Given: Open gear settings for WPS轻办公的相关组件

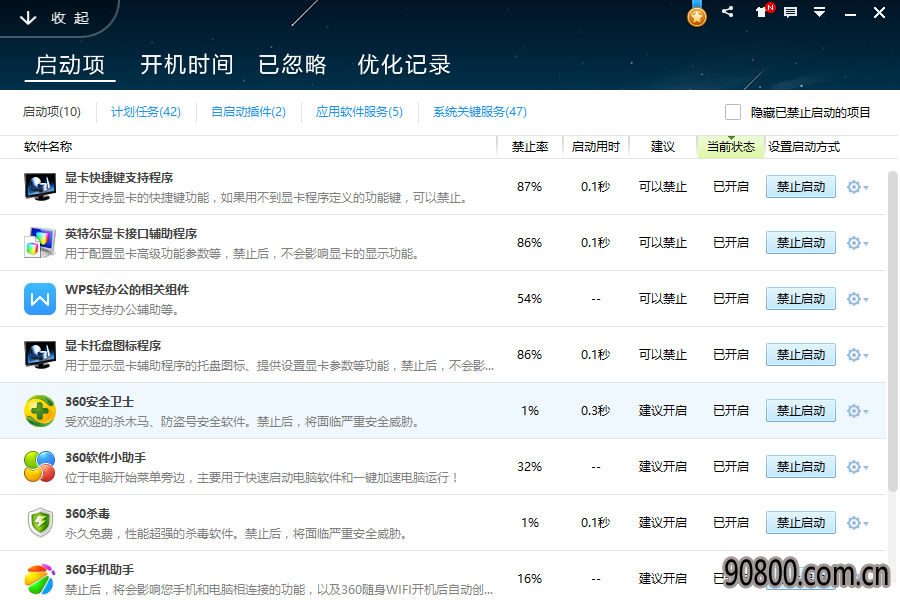Looking at the screenshot, I should (x=858, y=299).
